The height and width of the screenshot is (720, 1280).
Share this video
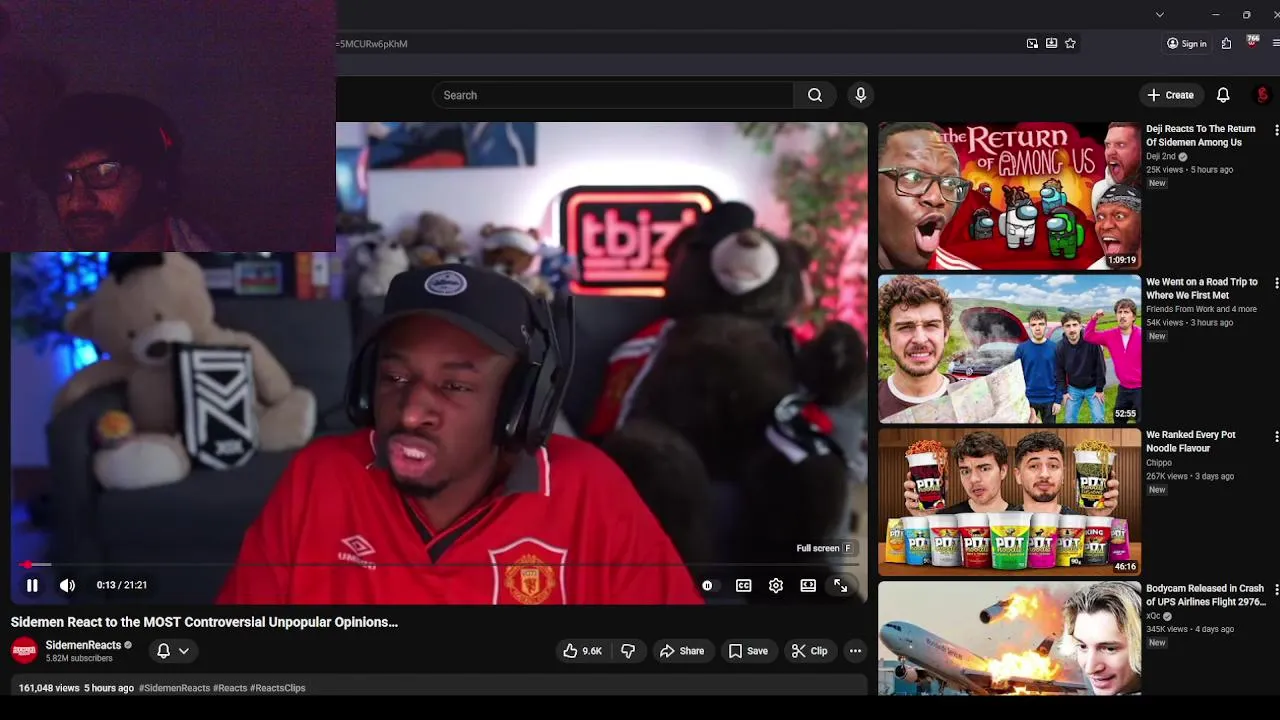pyautogui.click(x=682, y=651)
